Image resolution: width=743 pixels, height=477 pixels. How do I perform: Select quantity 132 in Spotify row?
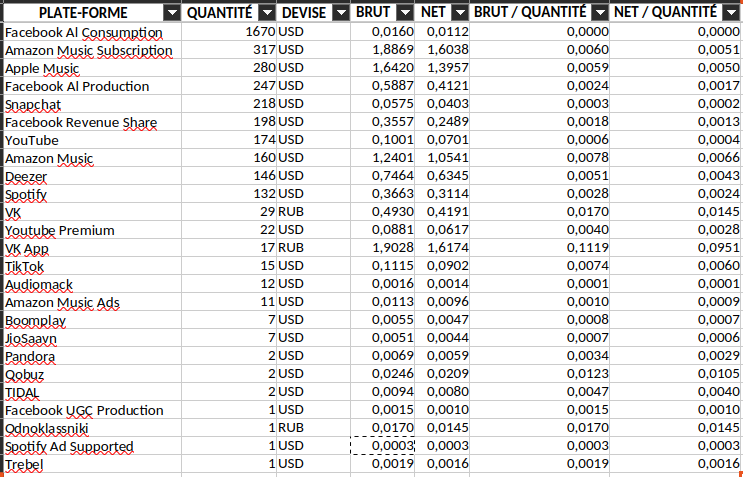[229, 194]
